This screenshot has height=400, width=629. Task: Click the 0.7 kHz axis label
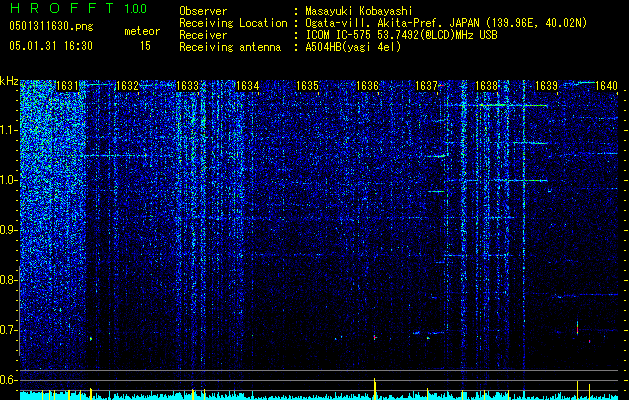click(x=9, y=330)
